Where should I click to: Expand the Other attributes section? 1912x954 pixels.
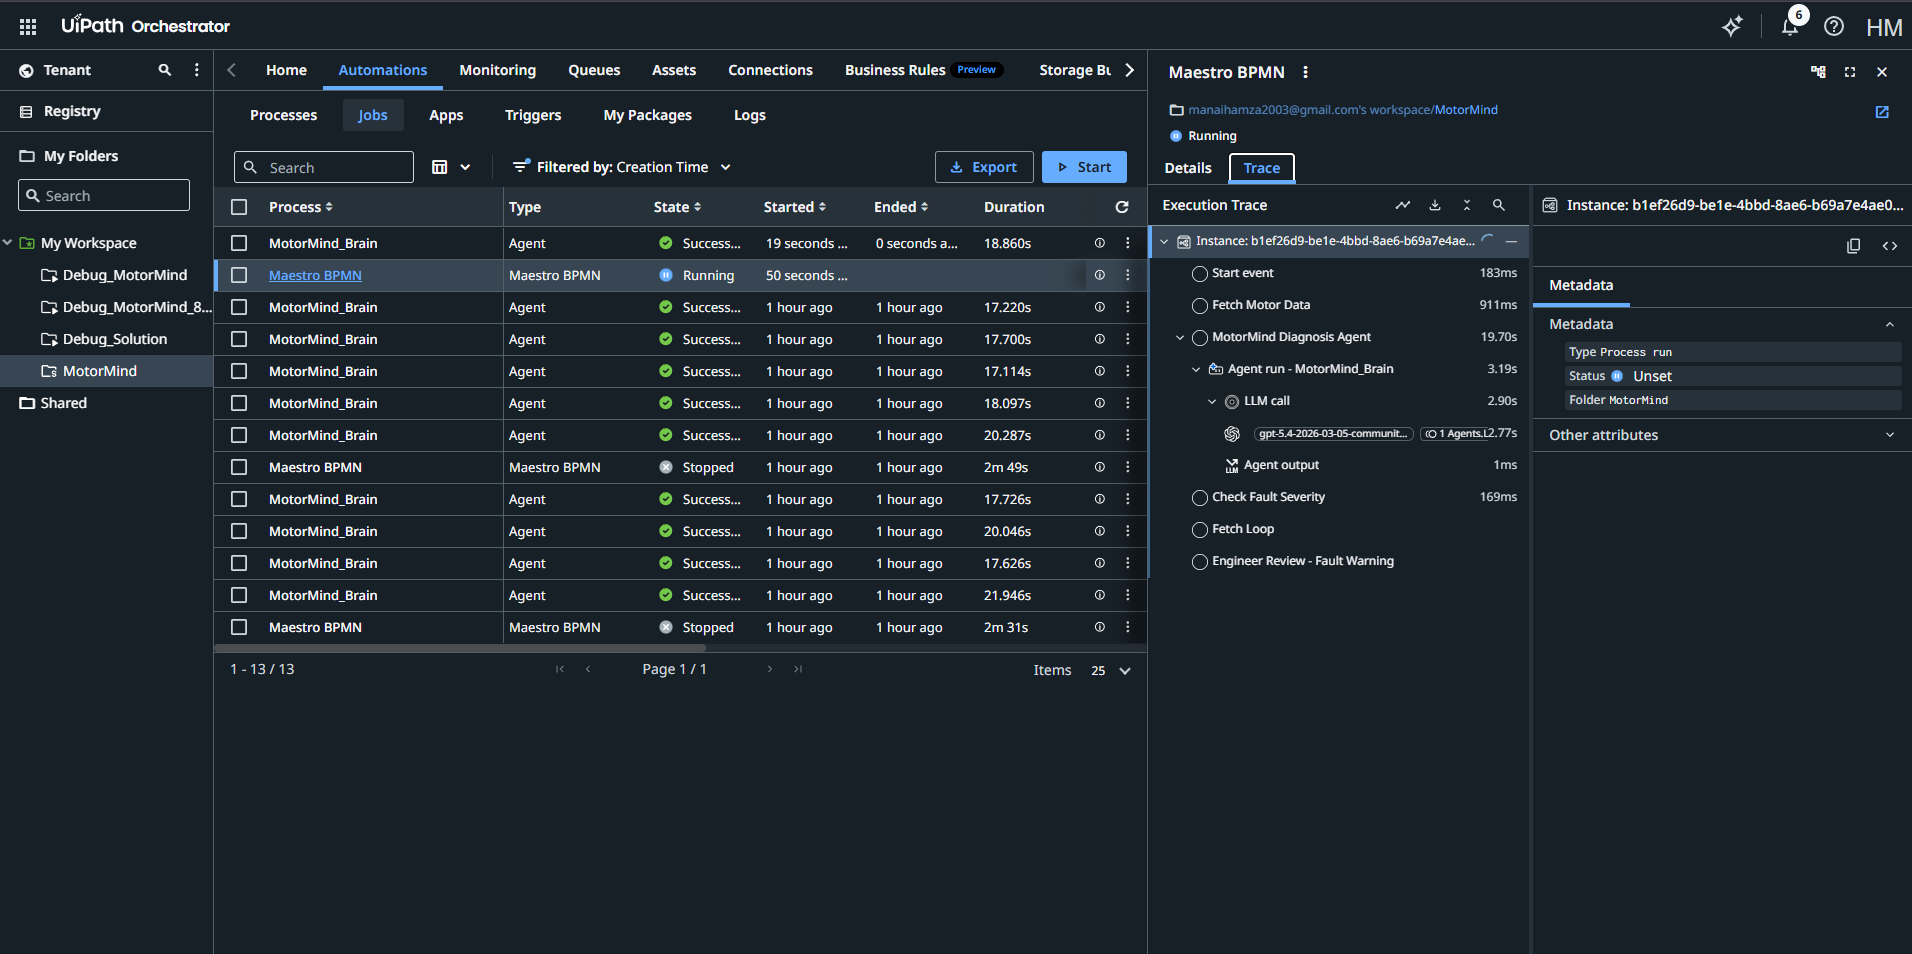tap(1890, 435)
